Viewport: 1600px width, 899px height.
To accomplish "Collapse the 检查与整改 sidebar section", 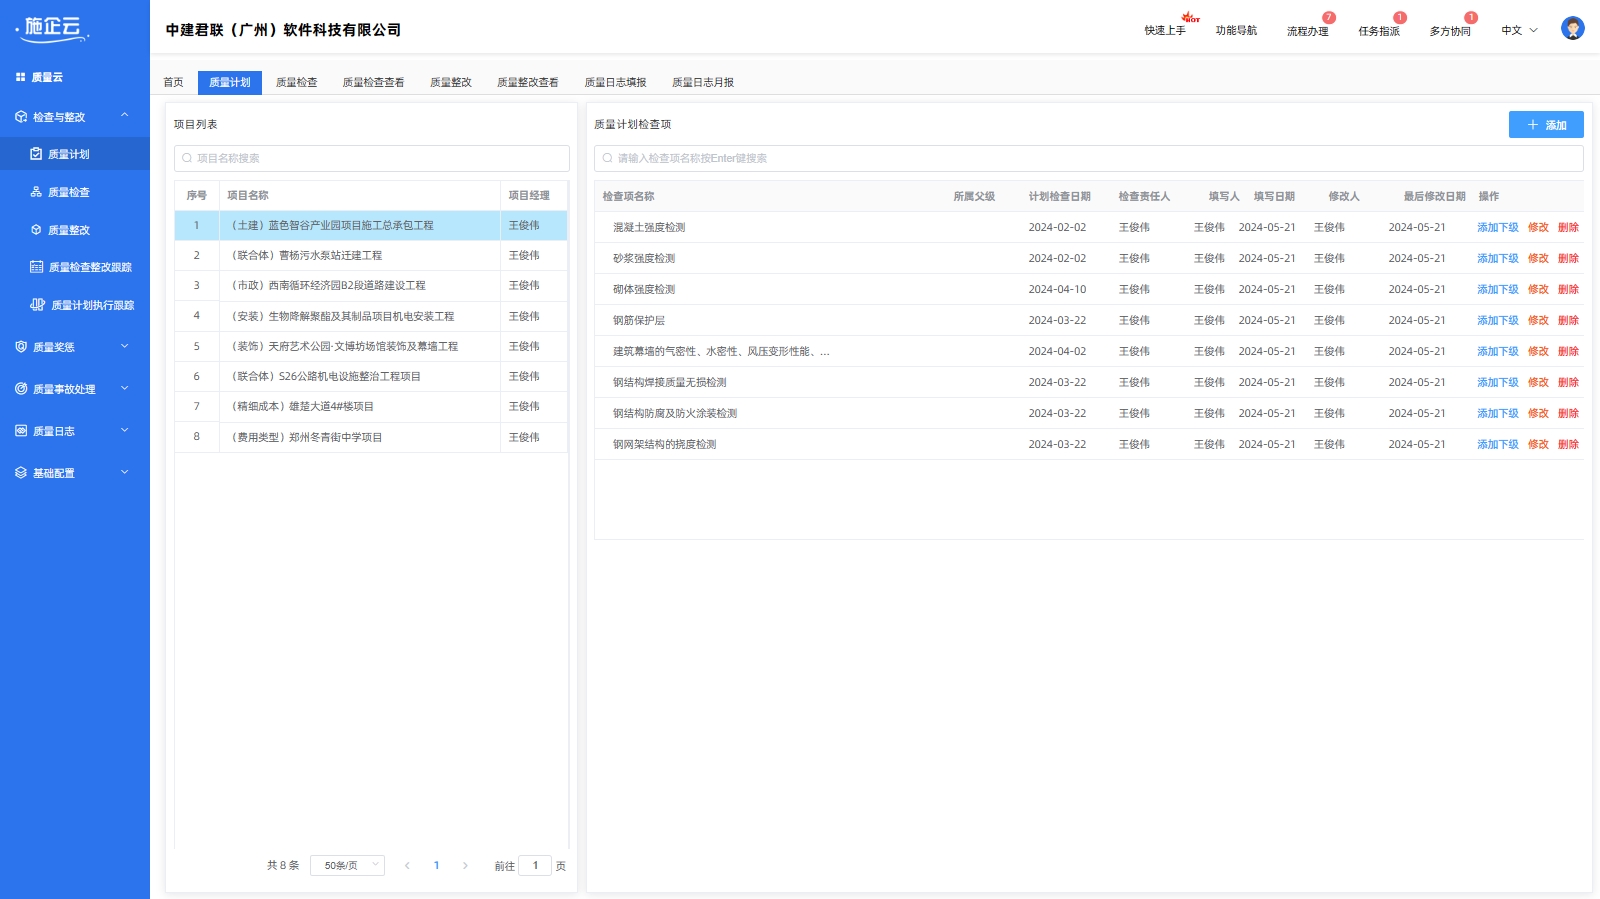I will click(124, 116).
